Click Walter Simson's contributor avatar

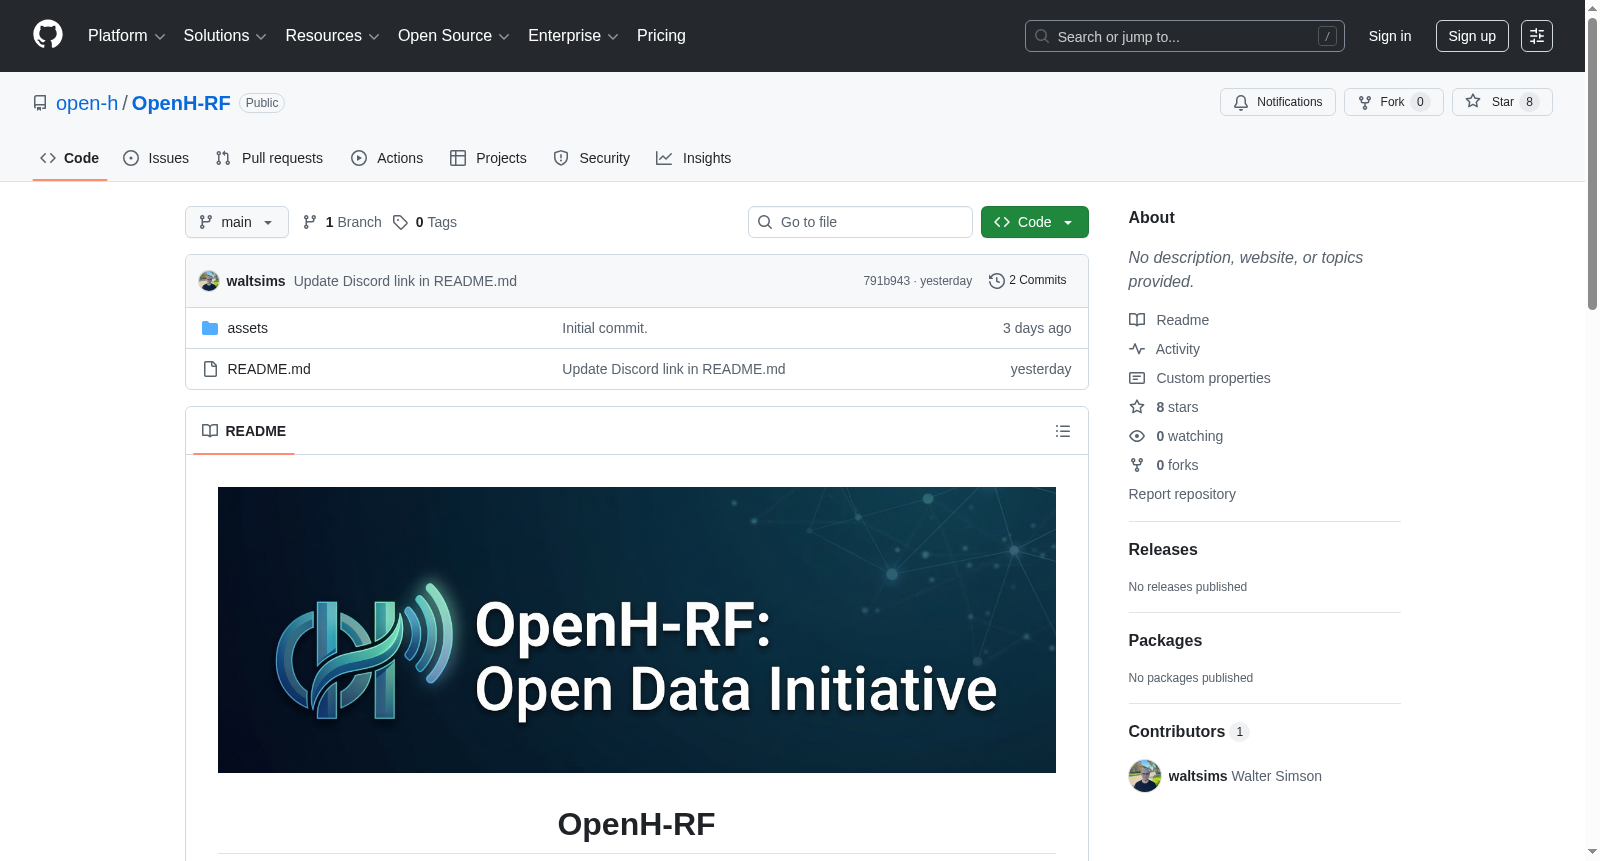point(1145,776)
